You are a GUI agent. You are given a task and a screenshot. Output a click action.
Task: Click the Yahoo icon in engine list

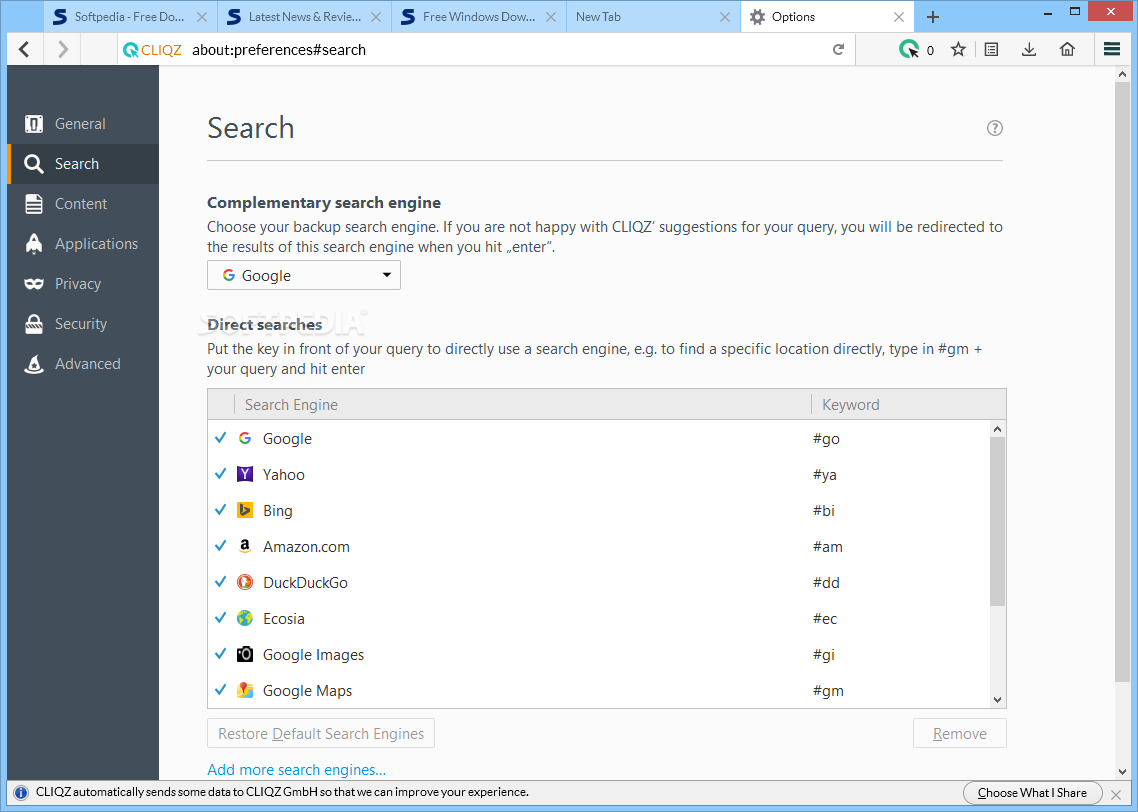tap(245, 475)
